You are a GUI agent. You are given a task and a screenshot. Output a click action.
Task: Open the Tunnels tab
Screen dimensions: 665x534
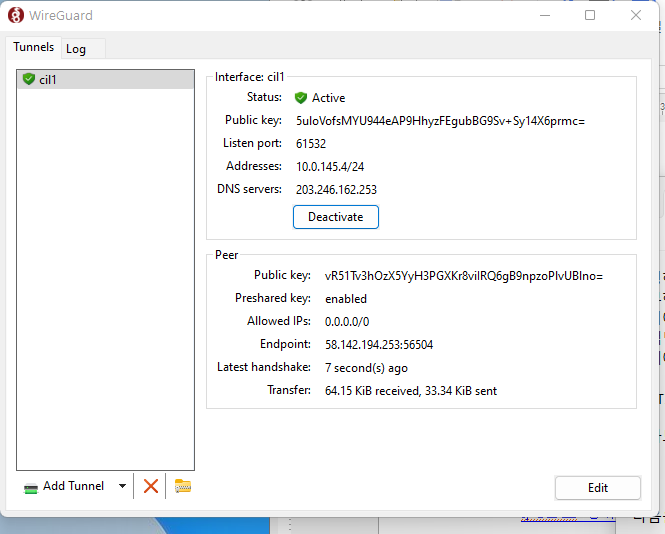point(34,47)
